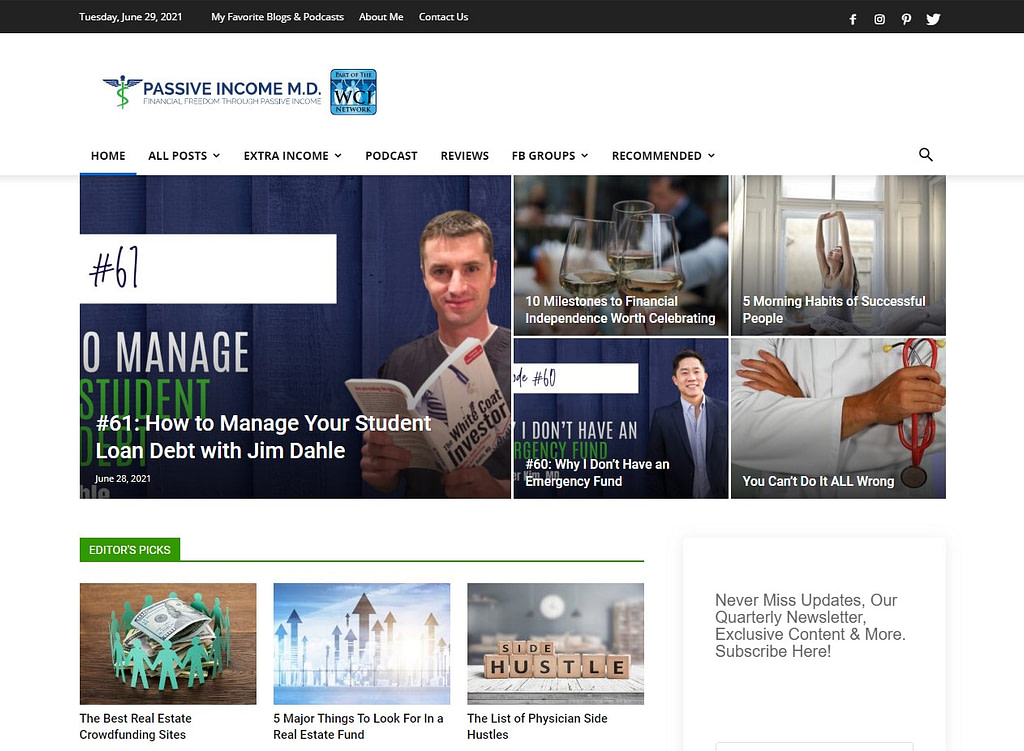
Task: Click the newsletter input field below the text
Action: 814,746
